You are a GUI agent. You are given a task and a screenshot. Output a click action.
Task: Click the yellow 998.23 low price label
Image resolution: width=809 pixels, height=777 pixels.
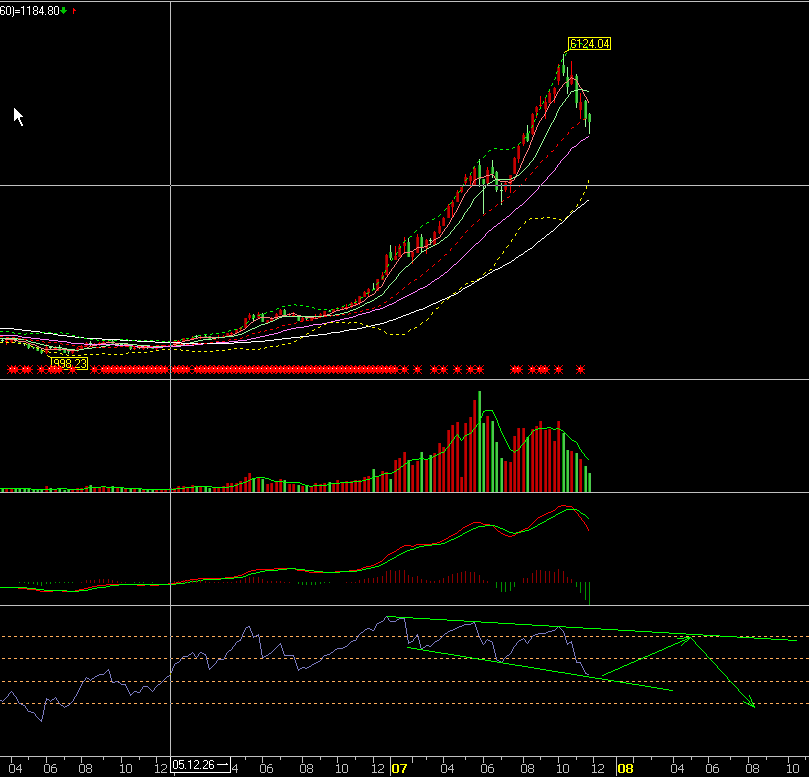[x=70, y=364]
